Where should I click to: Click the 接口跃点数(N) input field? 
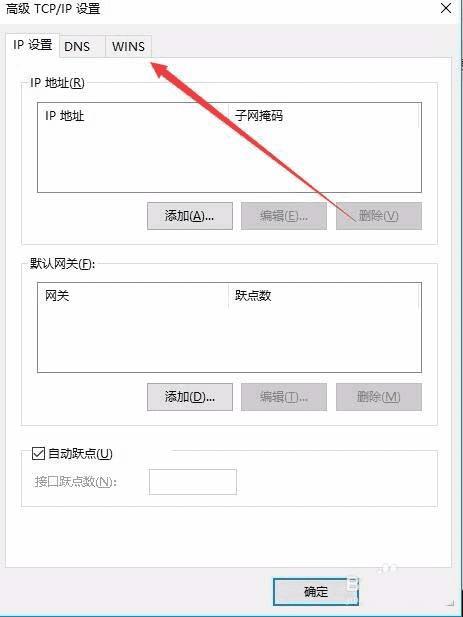pos(193,482)
